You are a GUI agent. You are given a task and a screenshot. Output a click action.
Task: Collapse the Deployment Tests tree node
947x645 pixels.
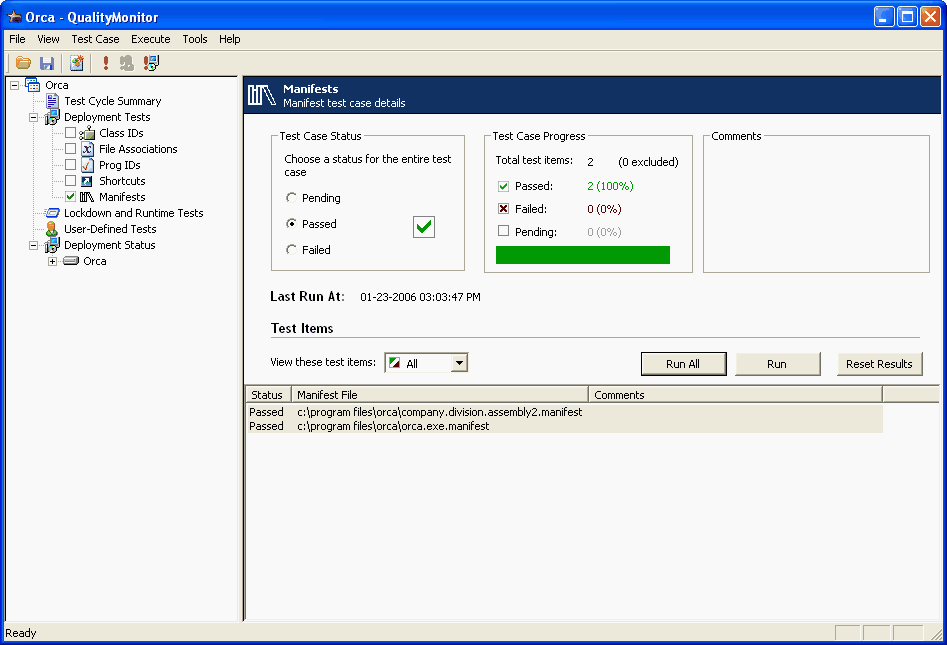point(33,117)
